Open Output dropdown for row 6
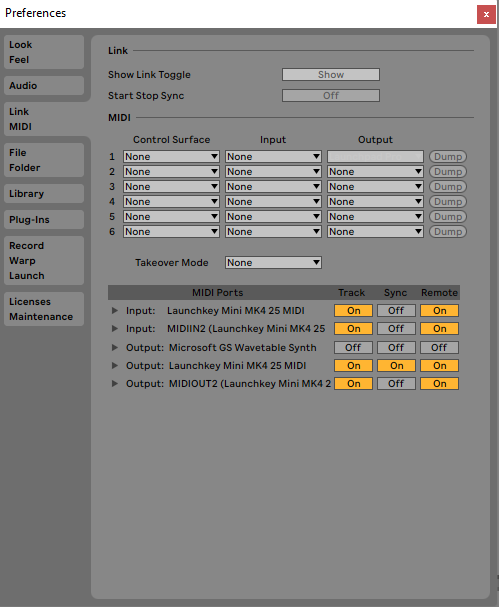The image size is (499, 607). click(x=375, y=231)
